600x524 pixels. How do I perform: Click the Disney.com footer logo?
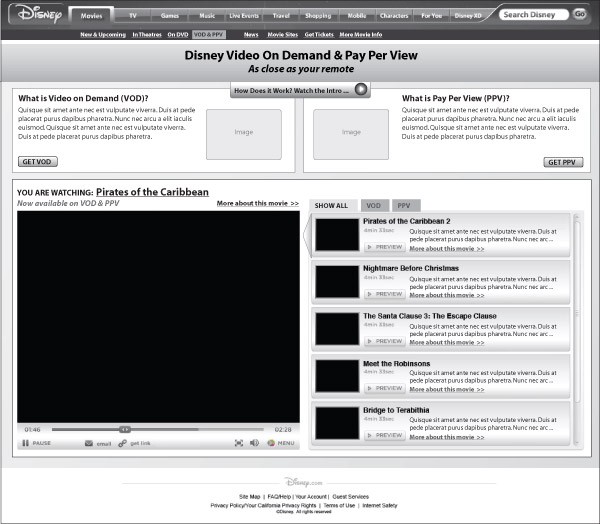tap(303, 482)
